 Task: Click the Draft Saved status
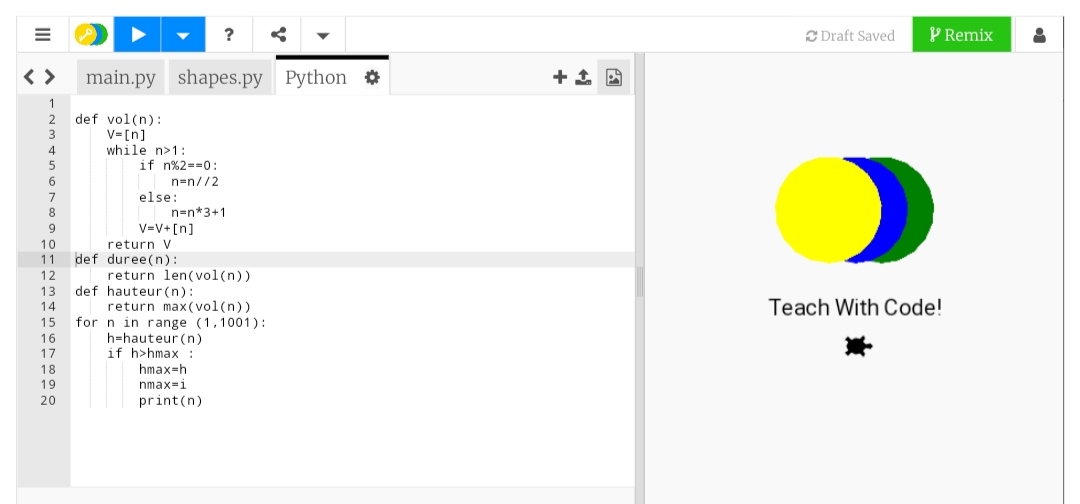click(850, 36)
